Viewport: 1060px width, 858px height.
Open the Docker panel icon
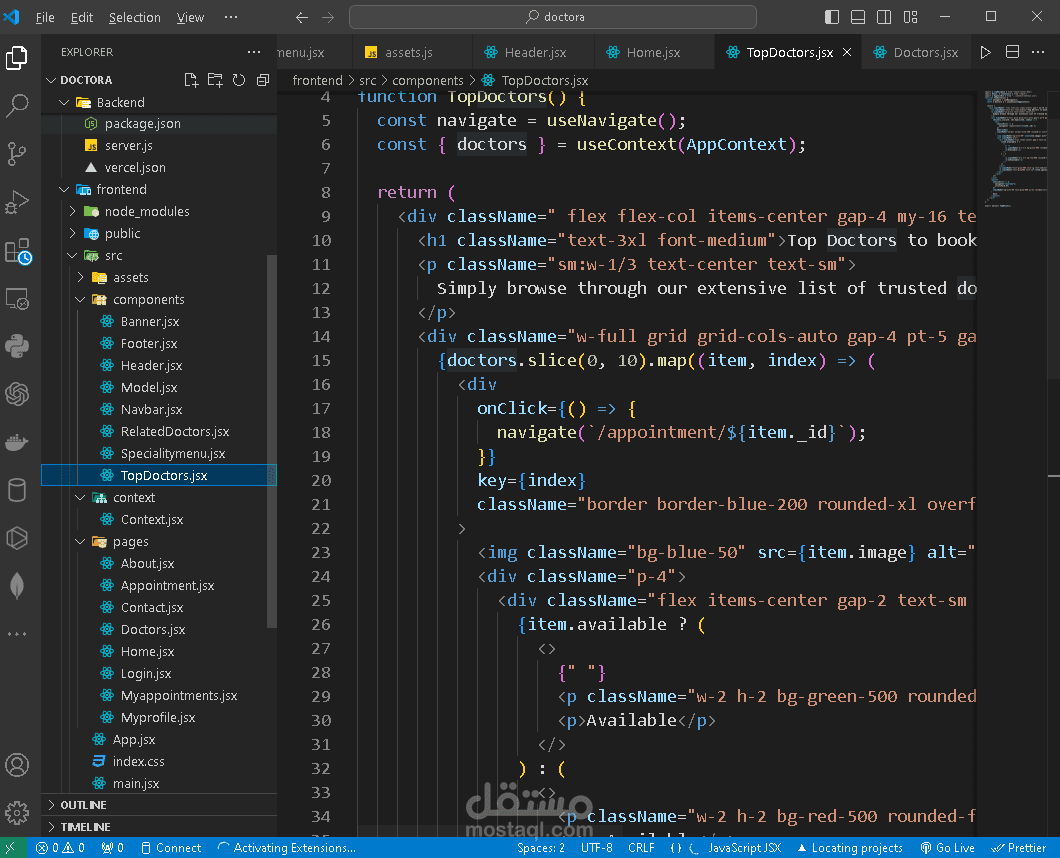point(17,441)
